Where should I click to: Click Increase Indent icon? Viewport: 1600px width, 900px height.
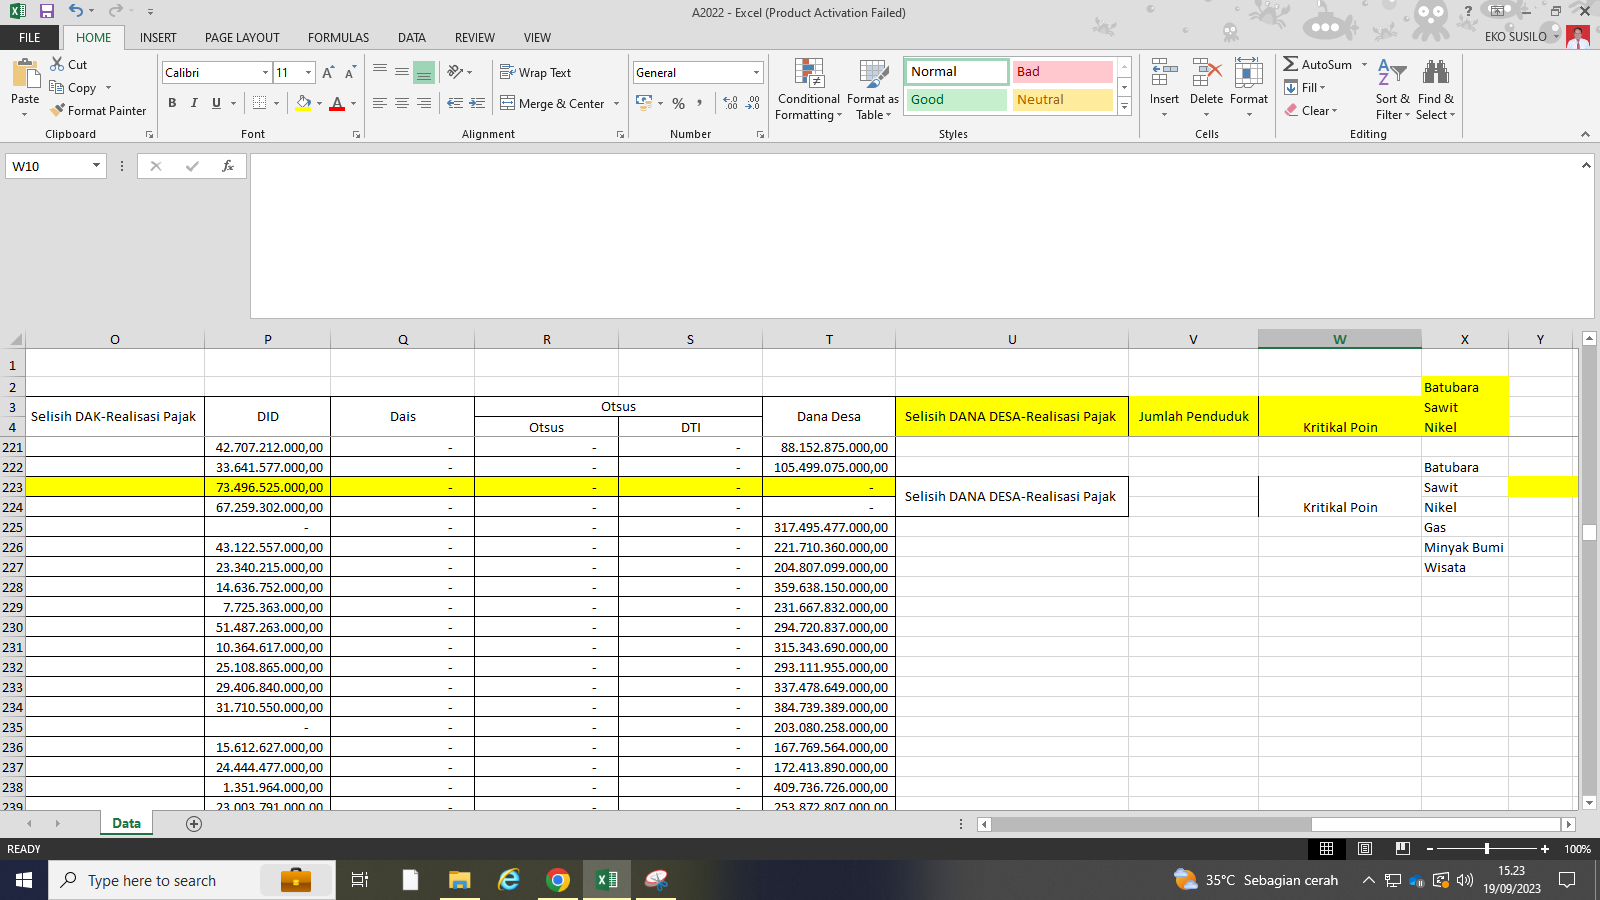(x=477, y=103)
